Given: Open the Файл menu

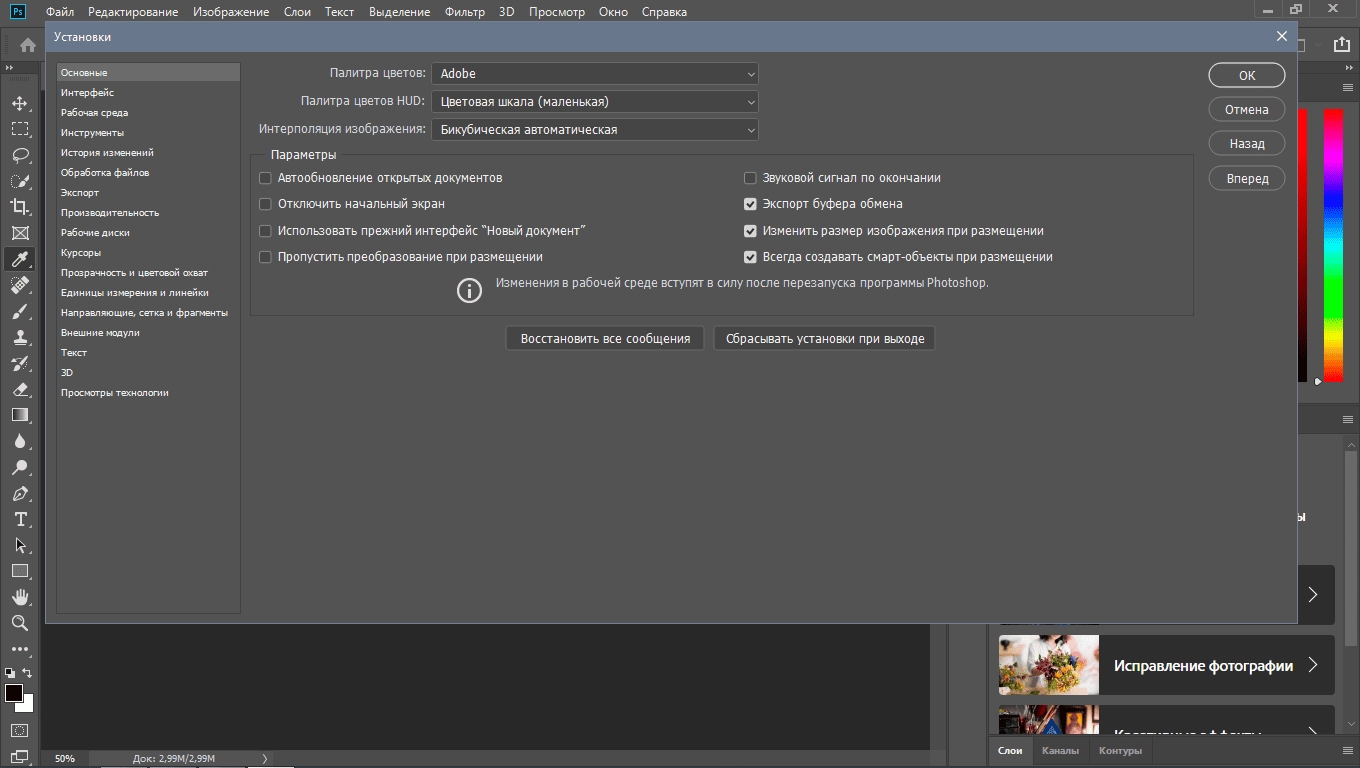Looking at the screenshot, I should click(60, 12).
